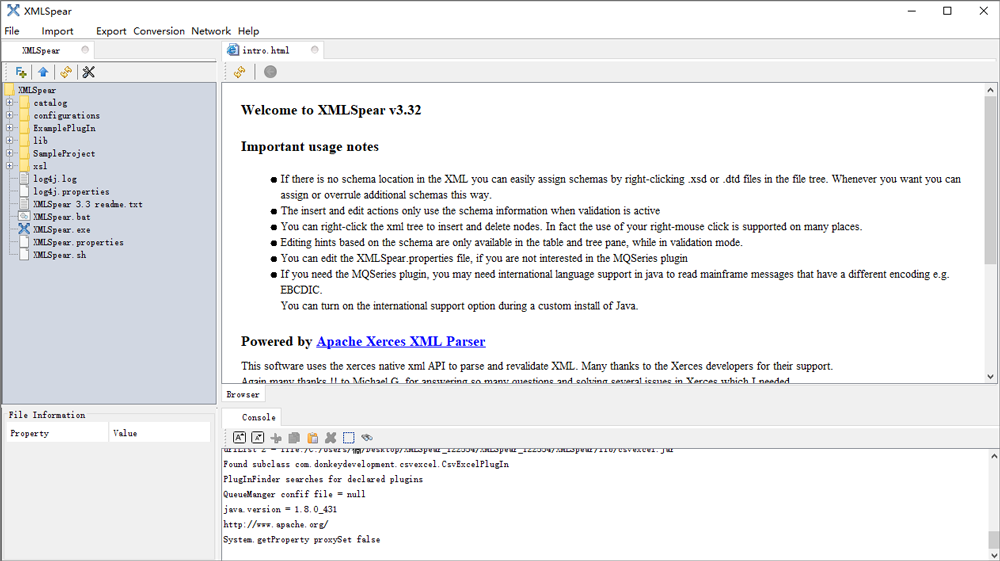This screenshot has height=561, width=1000.
Task: Click the 'Welcome to XMLSpear v3.32' heading
Action: pyautogui.click(x=331, y=110)
